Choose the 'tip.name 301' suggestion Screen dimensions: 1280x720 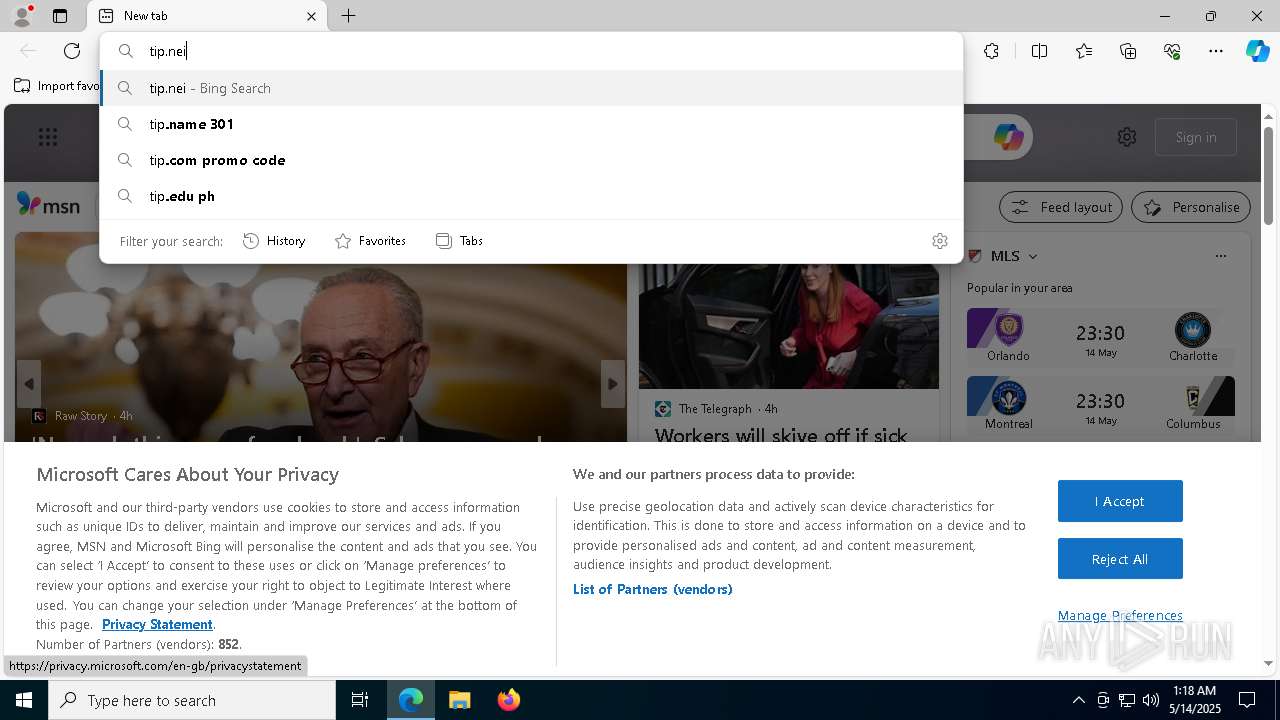(531, 124)
